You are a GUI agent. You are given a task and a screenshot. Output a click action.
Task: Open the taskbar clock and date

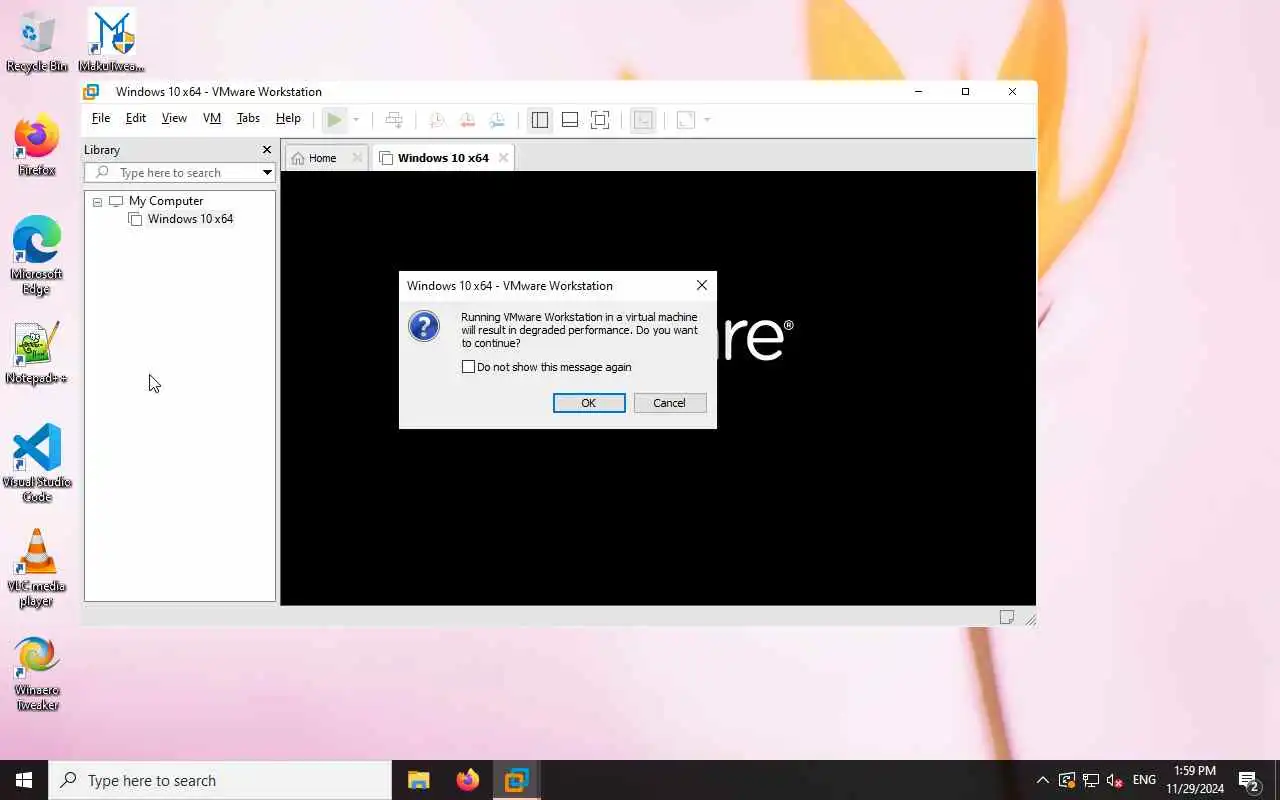[x=1195, y=780]
